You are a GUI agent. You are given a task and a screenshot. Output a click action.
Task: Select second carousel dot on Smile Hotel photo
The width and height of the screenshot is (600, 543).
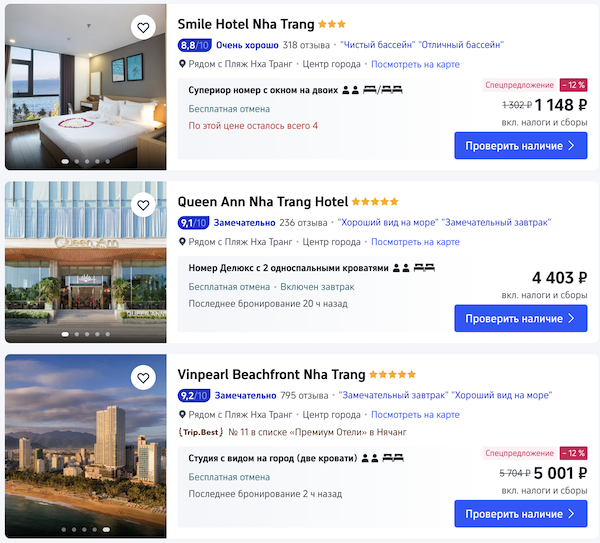(x=77, y=161)
